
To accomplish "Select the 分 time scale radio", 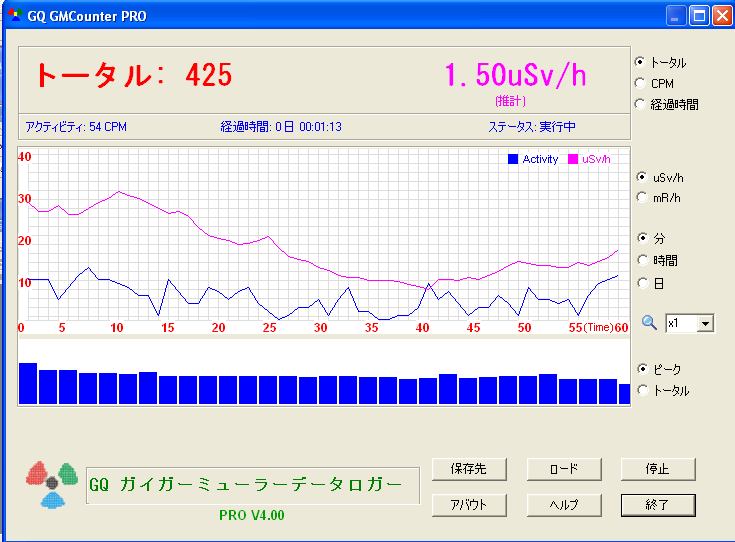I will click(643, 238).
